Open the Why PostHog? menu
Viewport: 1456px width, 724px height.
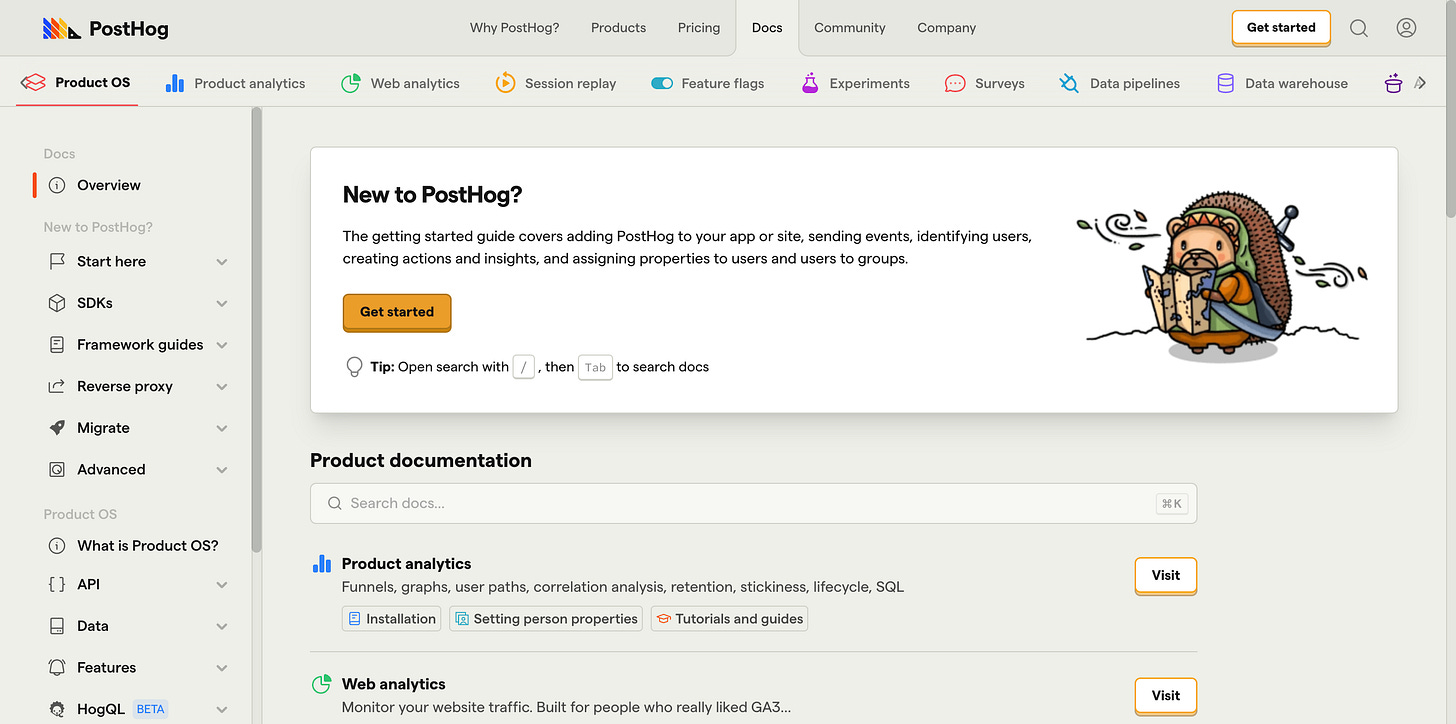pos(514,28)
